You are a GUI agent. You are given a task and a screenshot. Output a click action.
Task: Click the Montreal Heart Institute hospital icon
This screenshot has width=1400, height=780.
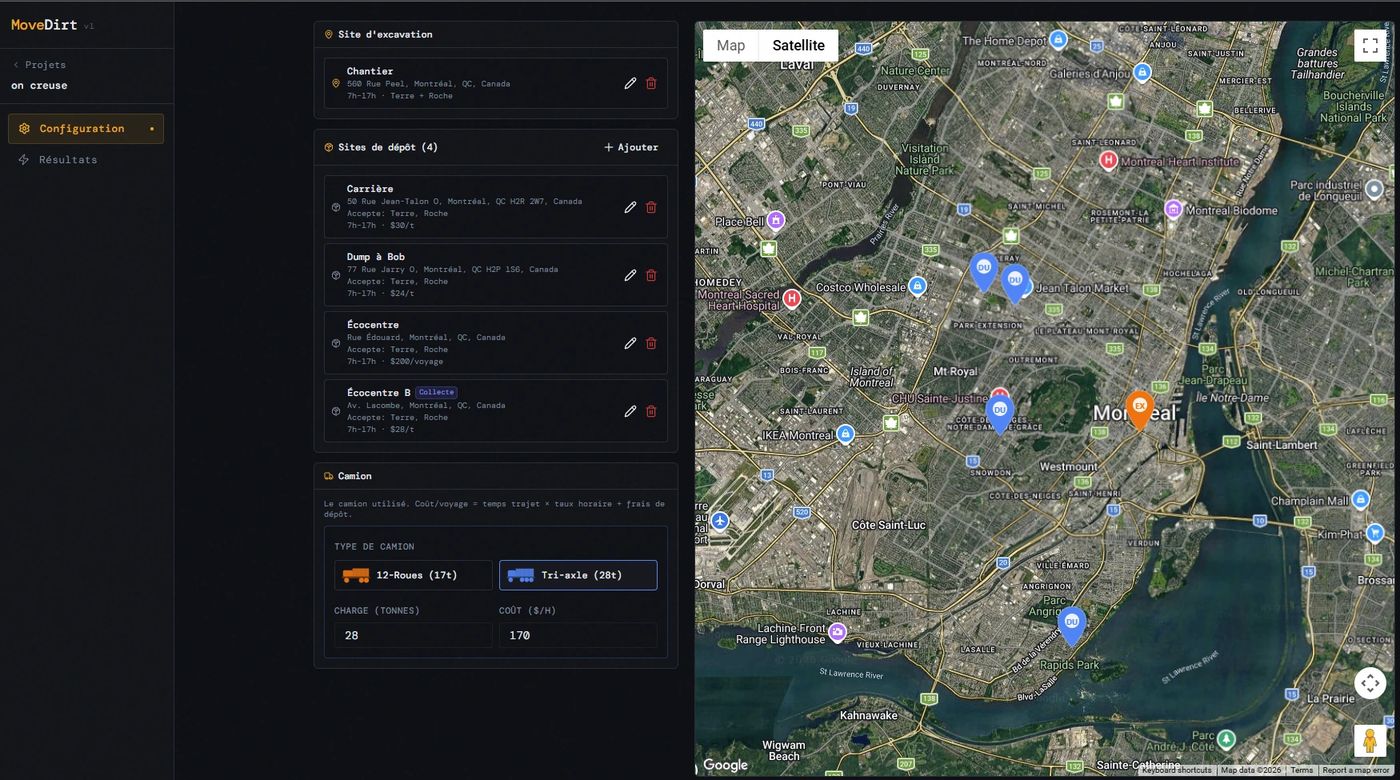pyautogui.click(x=1108, y=159)
